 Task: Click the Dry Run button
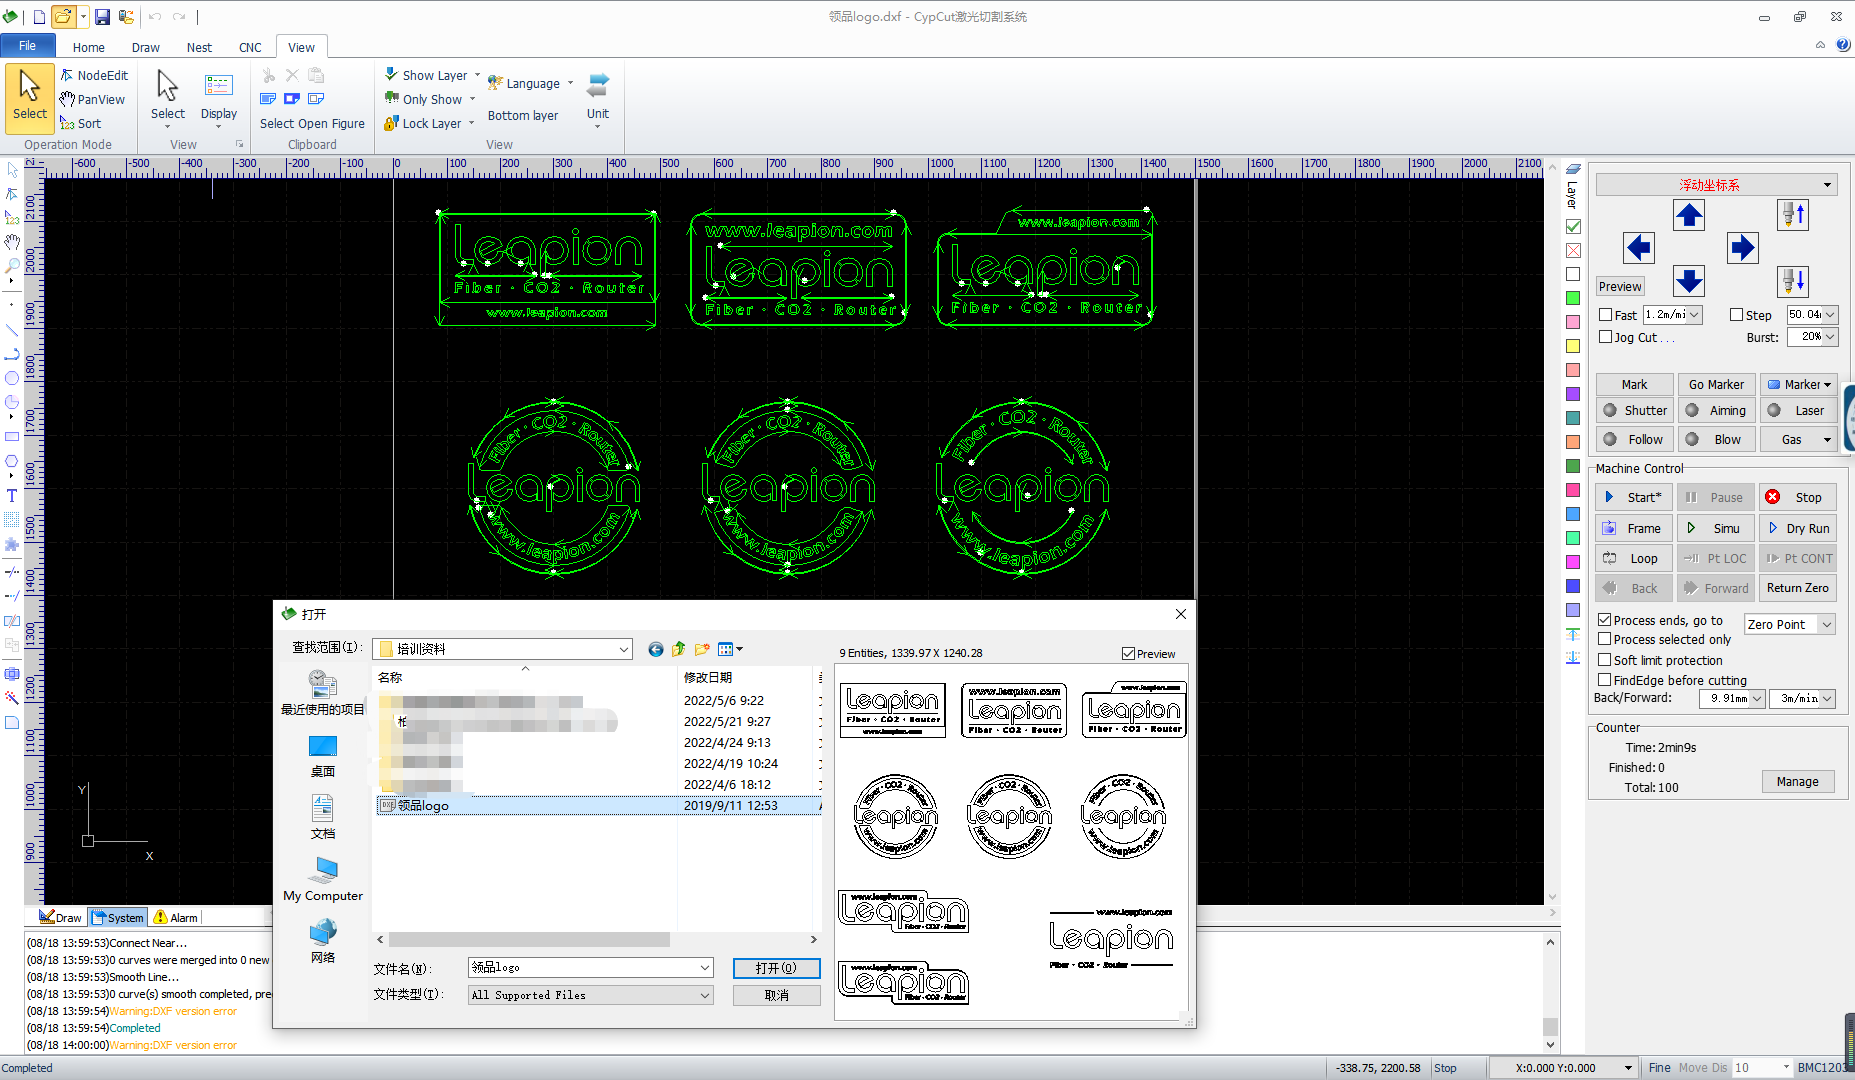coord(1797,528)
